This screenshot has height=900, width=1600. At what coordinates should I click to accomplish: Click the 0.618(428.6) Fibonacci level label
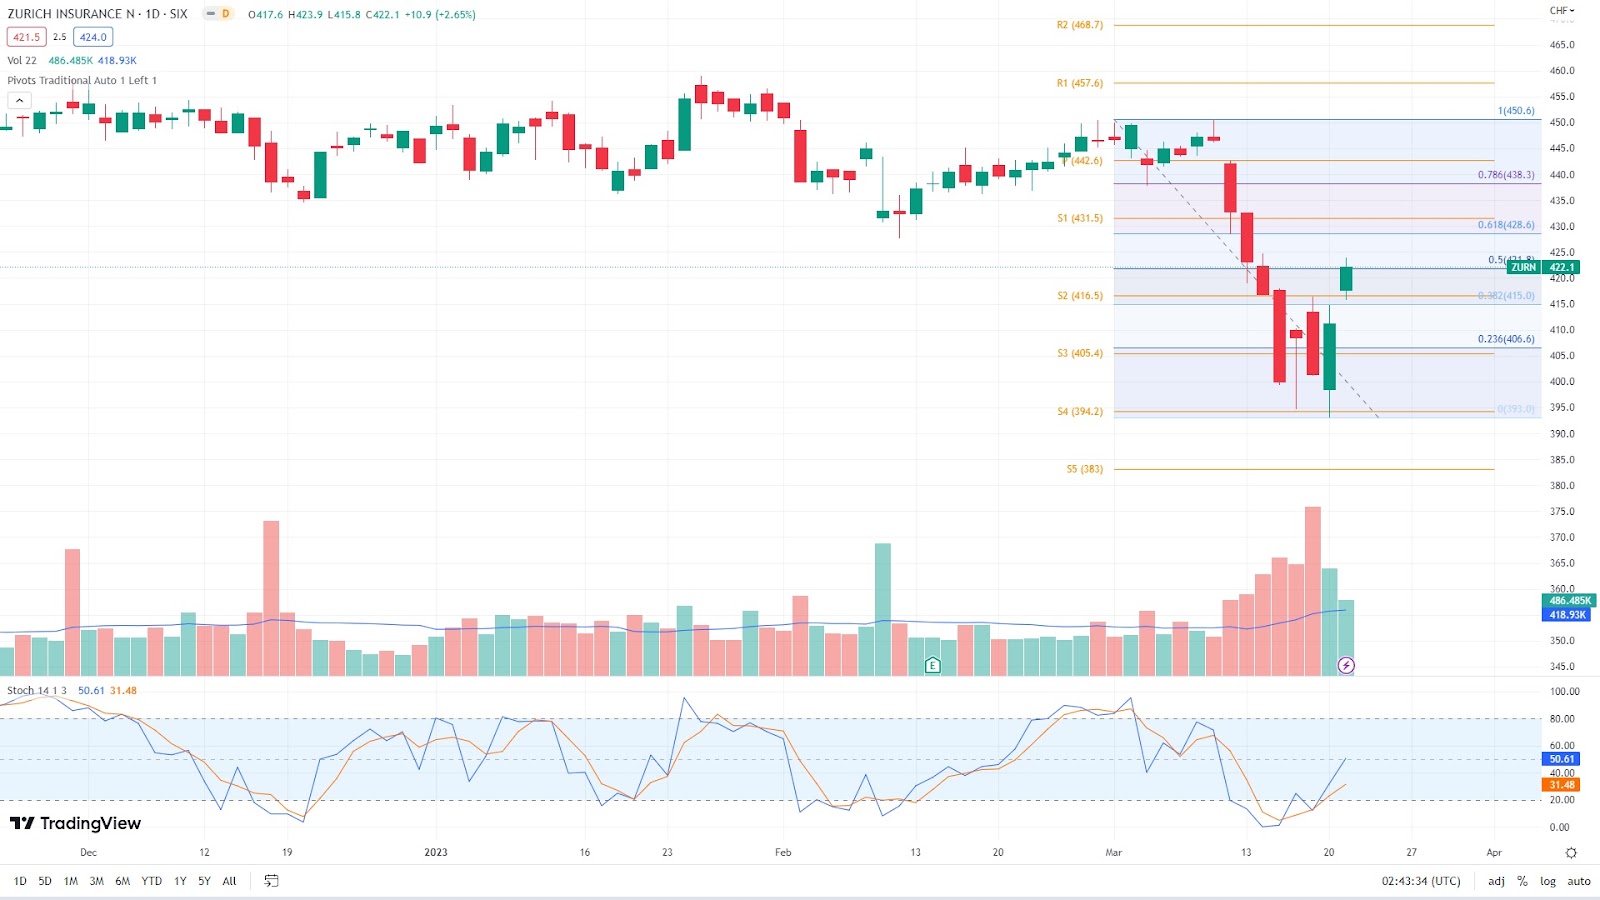[1506, 225]
